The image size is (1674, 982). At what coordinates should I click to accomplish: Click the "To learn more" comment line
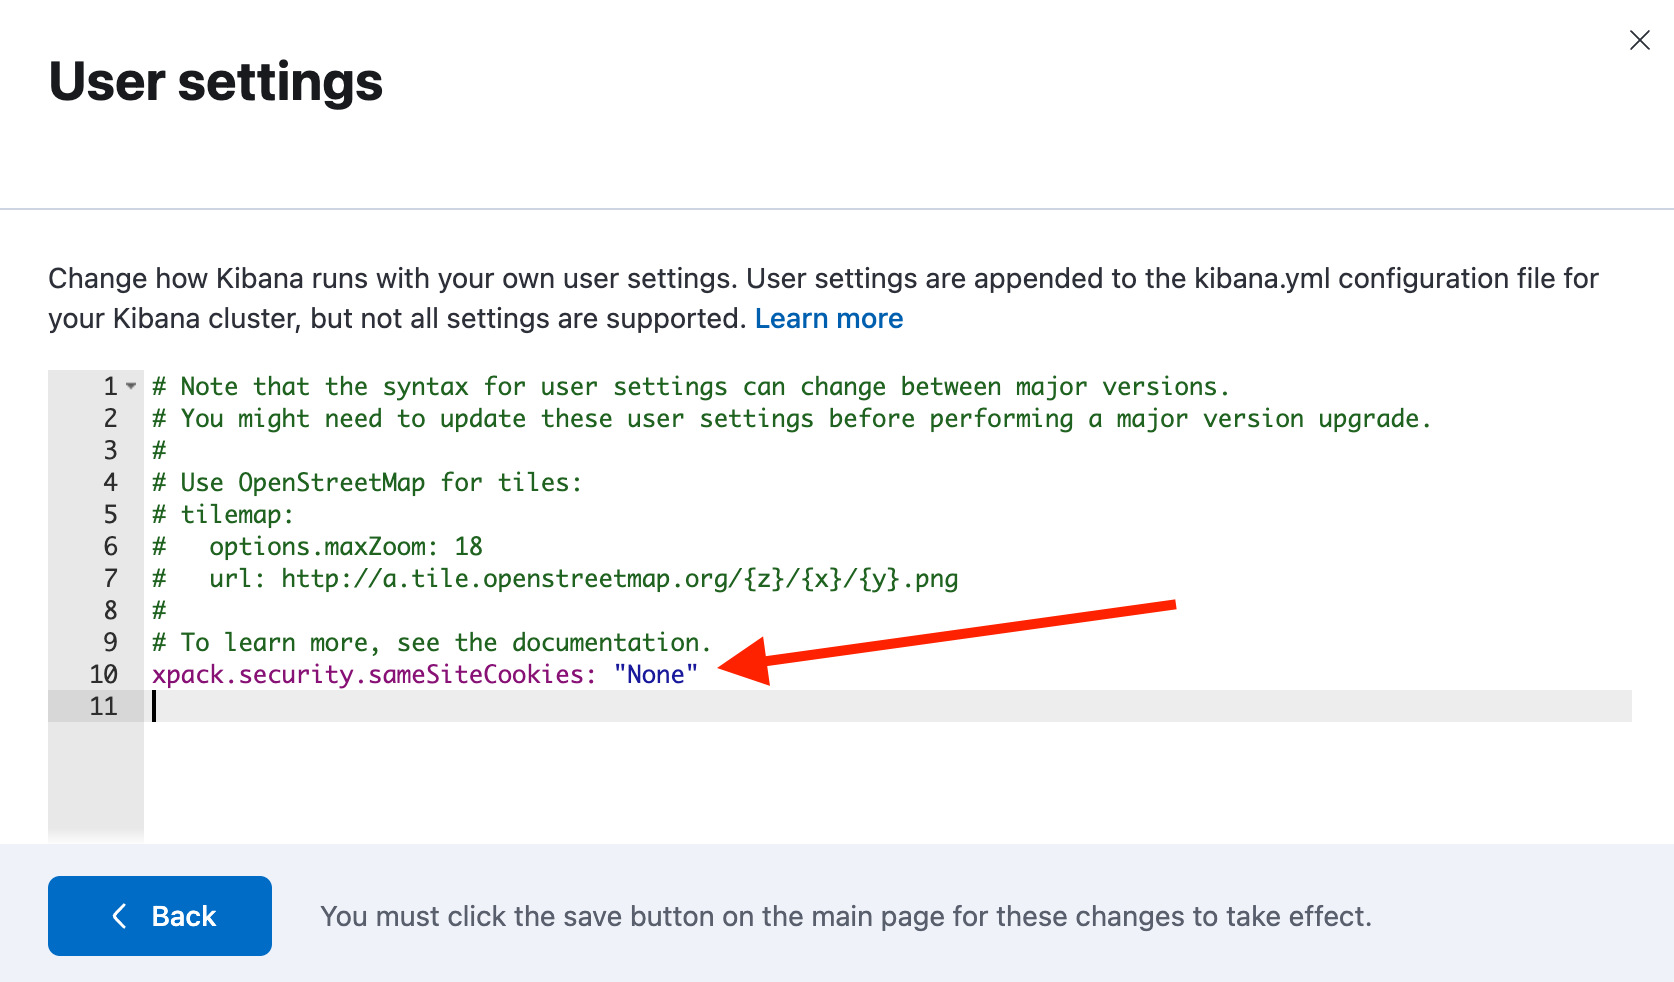click(431, 642)
